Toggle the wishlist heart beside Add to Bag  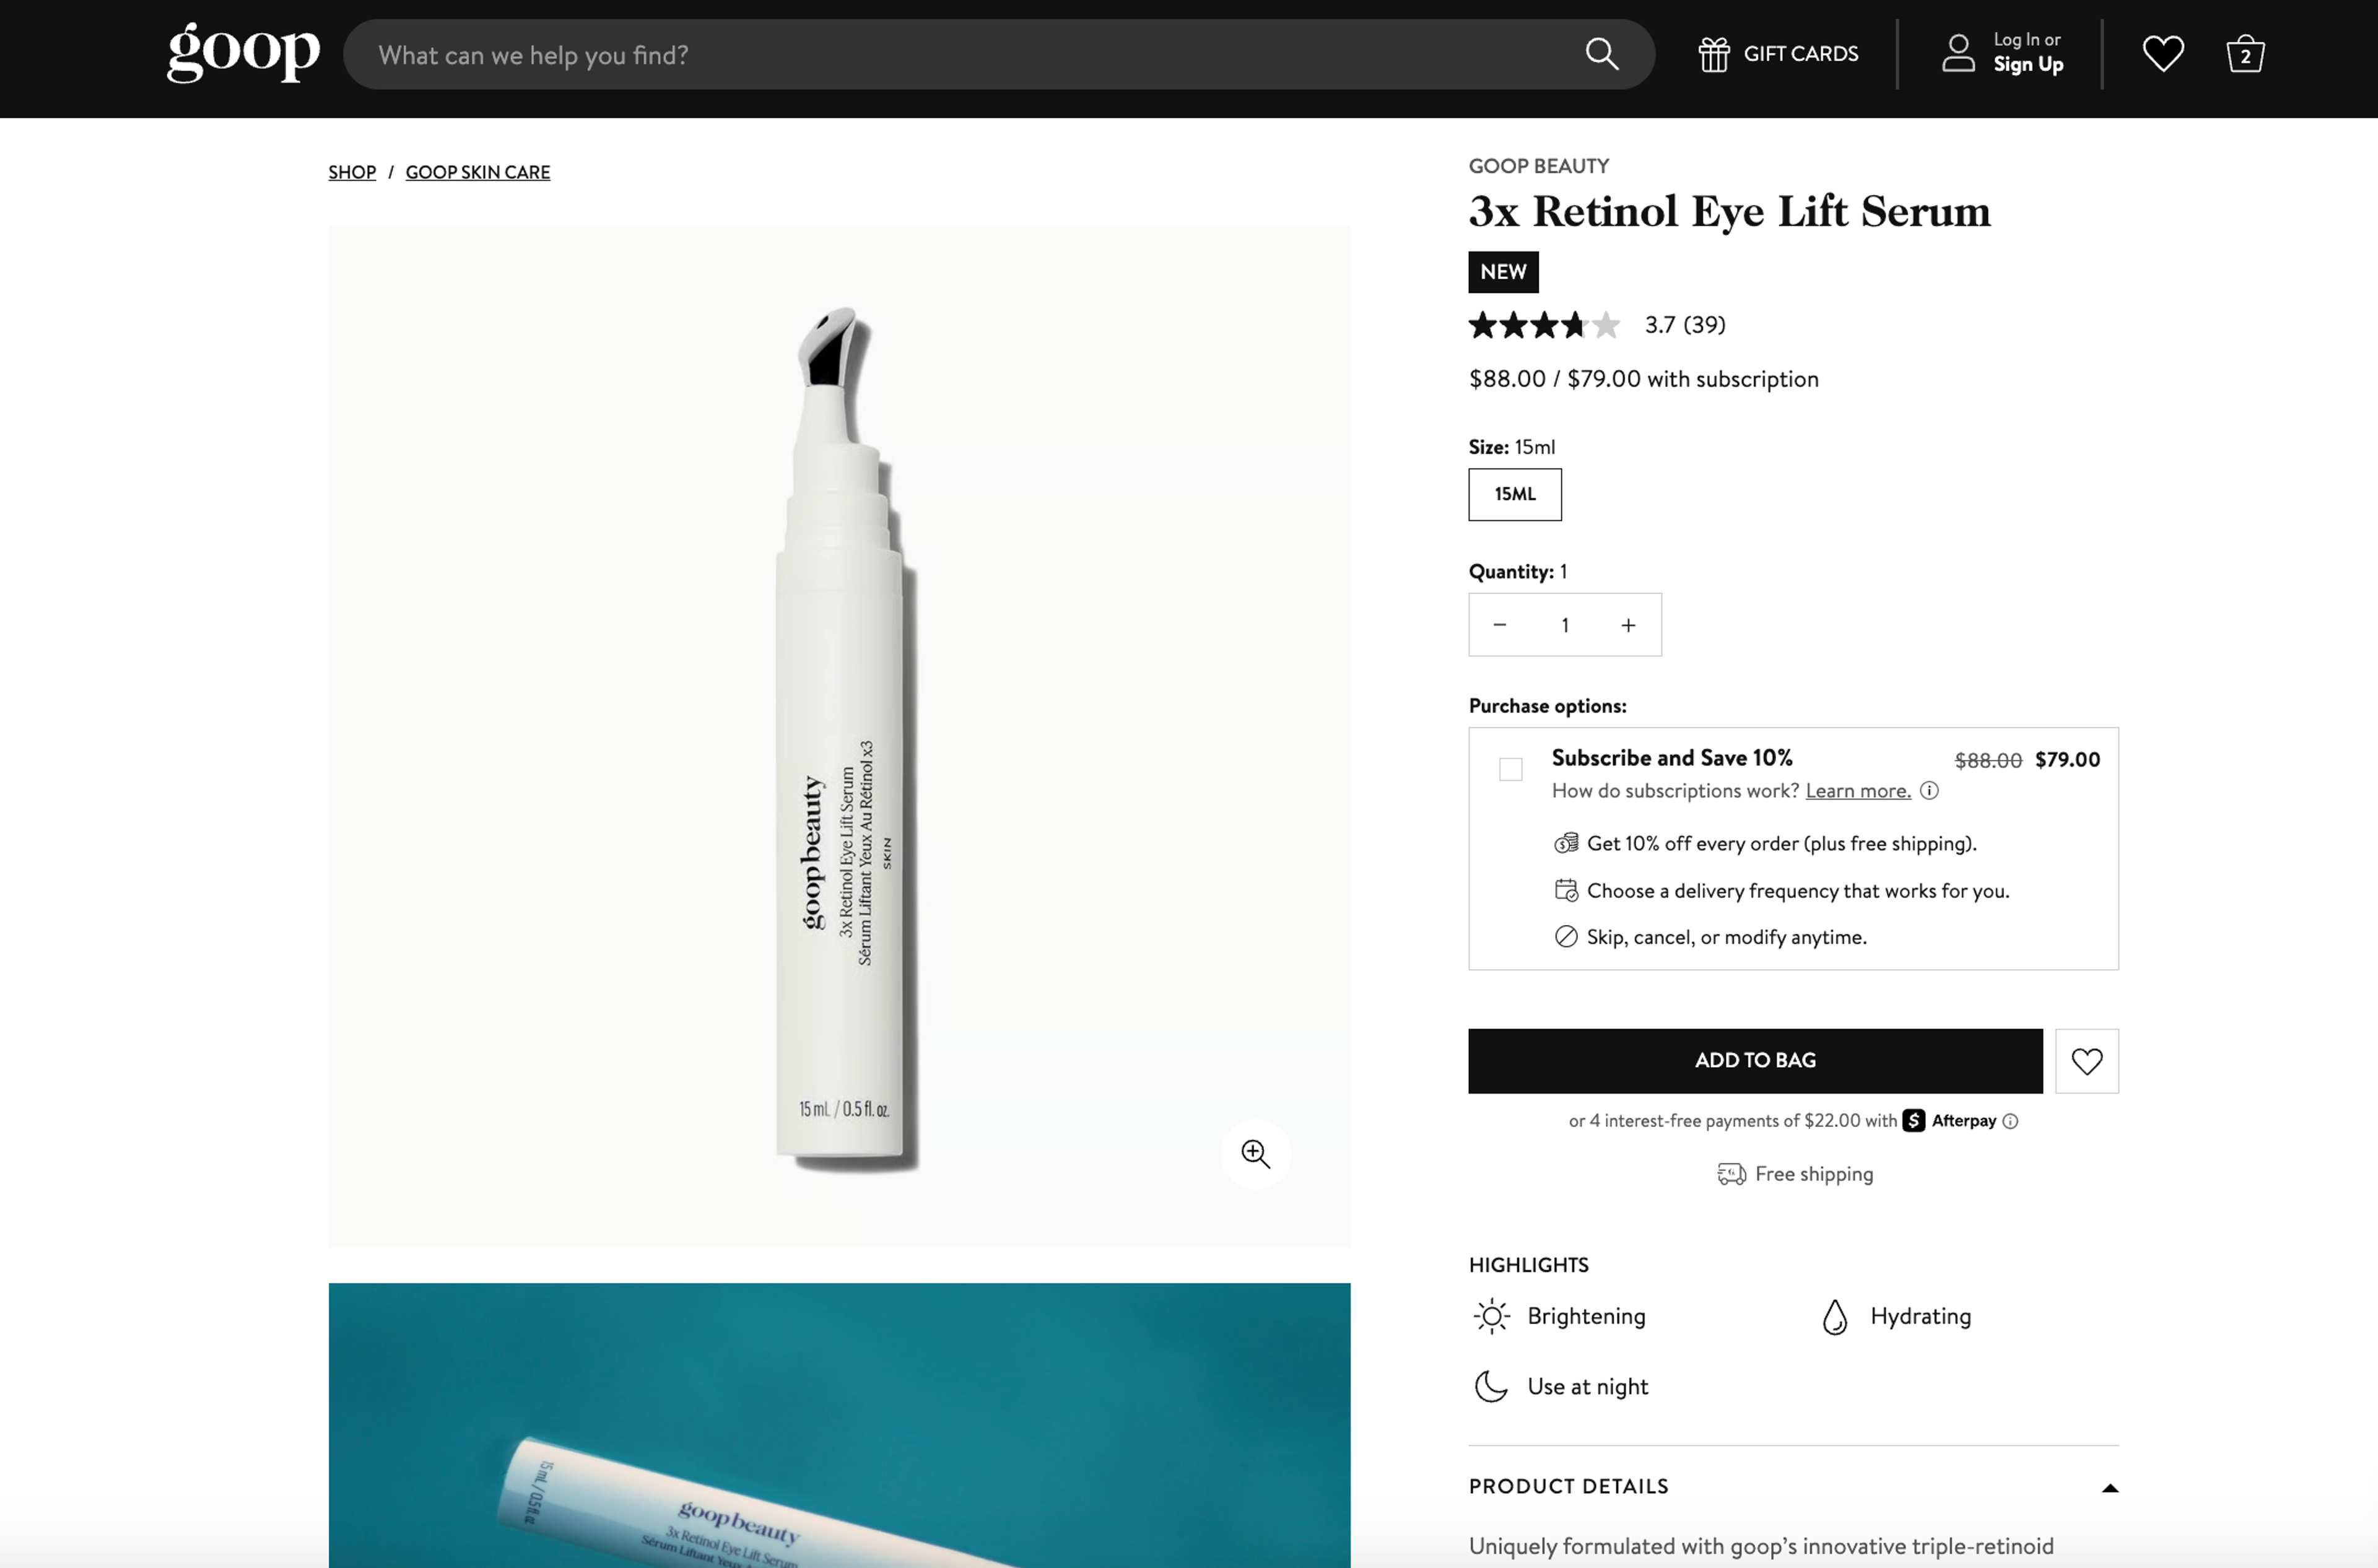coord(2087,1060)
